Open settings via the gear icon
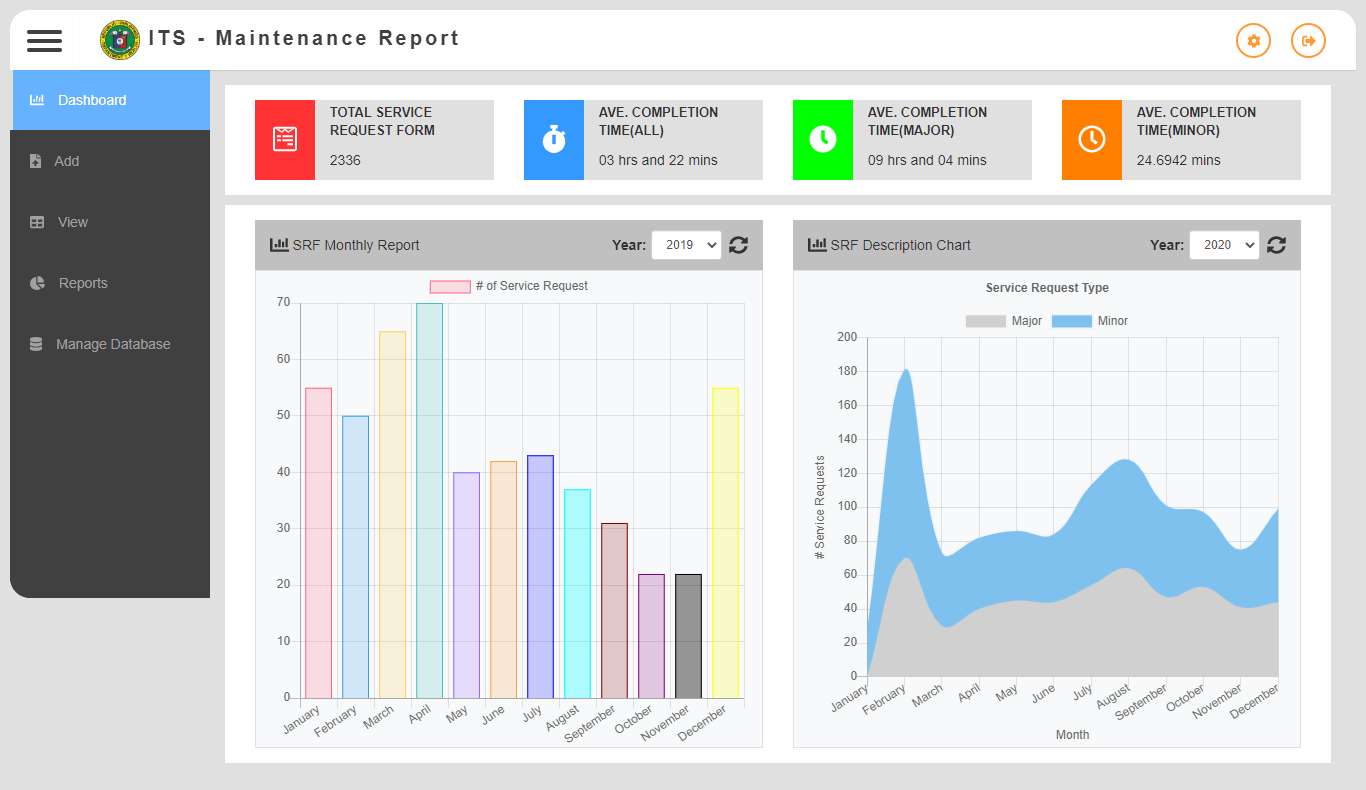 pyautogui.click(x=1253, y=41)
